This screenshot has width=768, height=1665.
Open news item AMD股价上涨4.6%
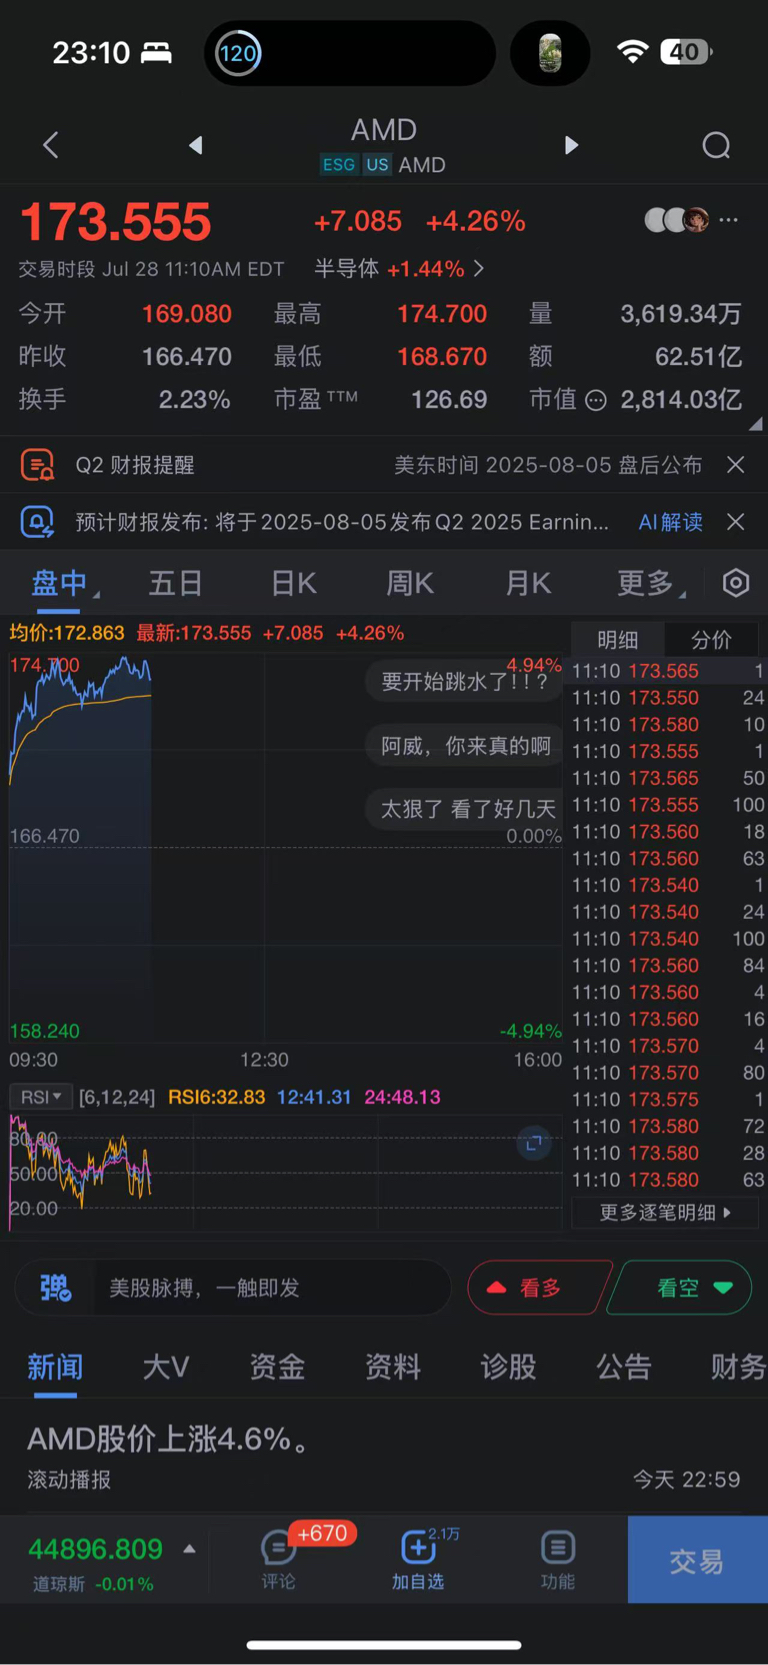click(x=384, y=1457)
